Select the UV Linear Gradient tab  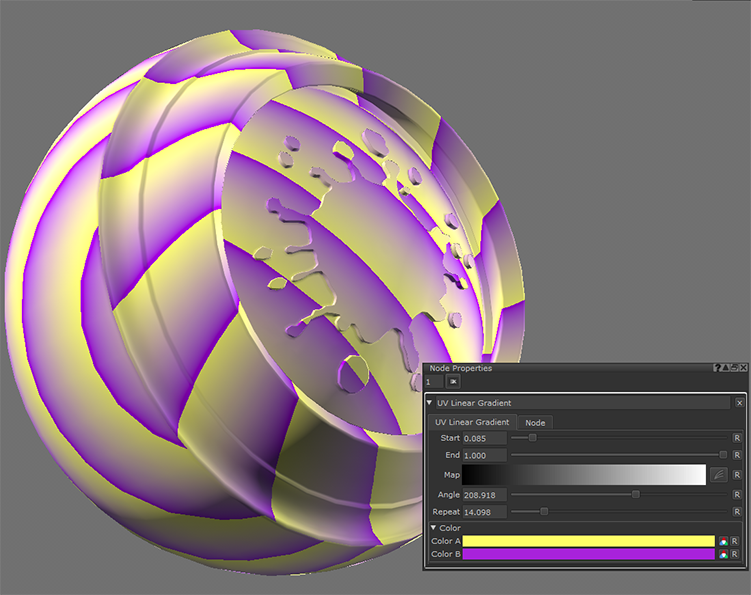(x=473, y=423)
